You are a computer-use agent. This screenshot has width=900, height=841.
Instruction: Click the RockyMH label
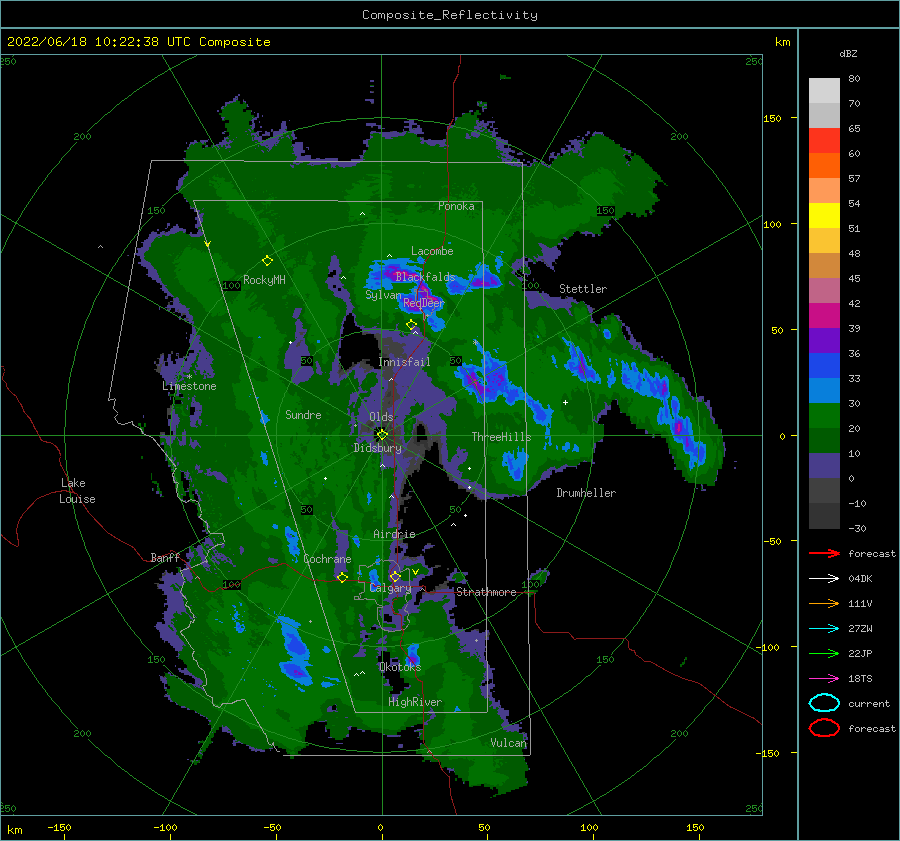[x=264, y=280]
